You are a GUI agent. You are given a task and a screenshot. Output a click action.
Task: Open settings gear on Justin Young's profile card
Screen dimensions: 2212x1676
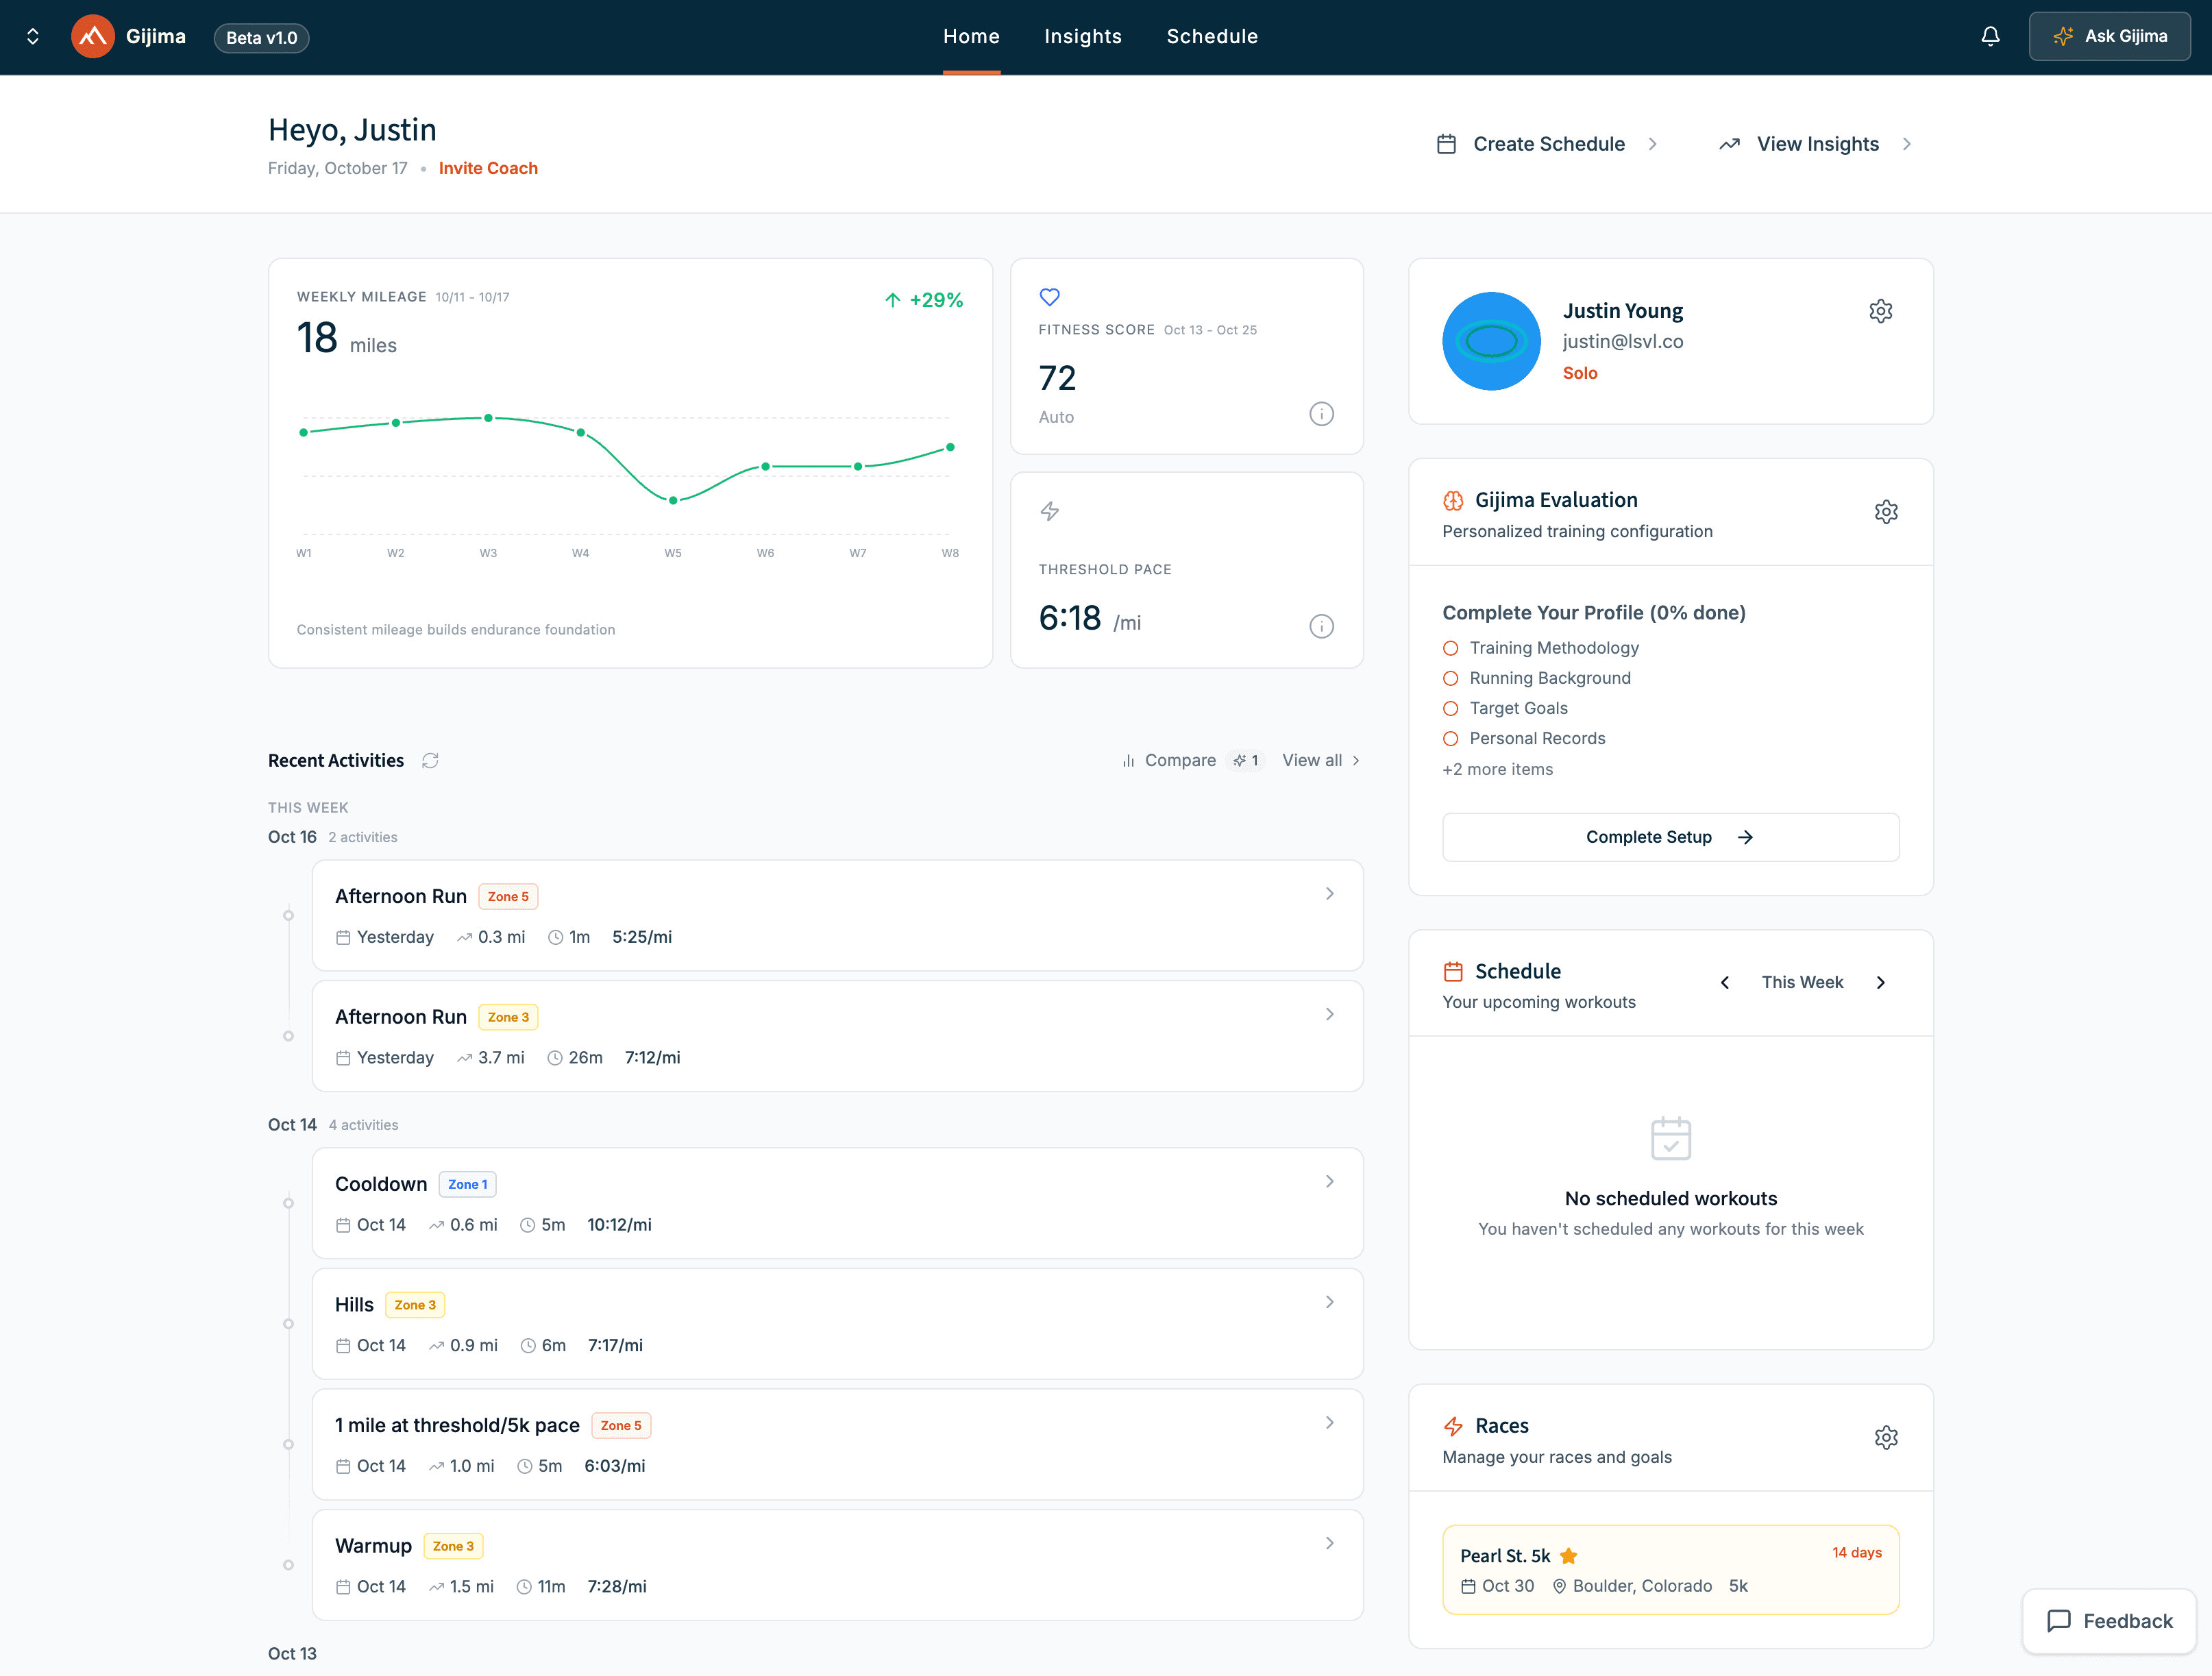point(1881,311)
